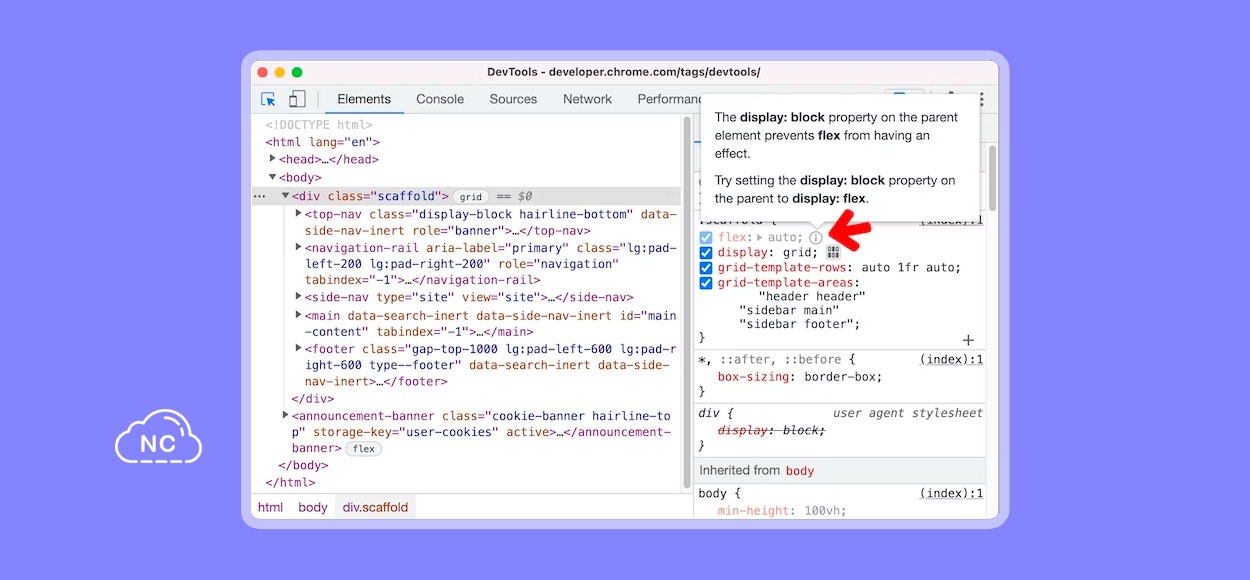Click the flex property value auto

(x=783, y=238)
